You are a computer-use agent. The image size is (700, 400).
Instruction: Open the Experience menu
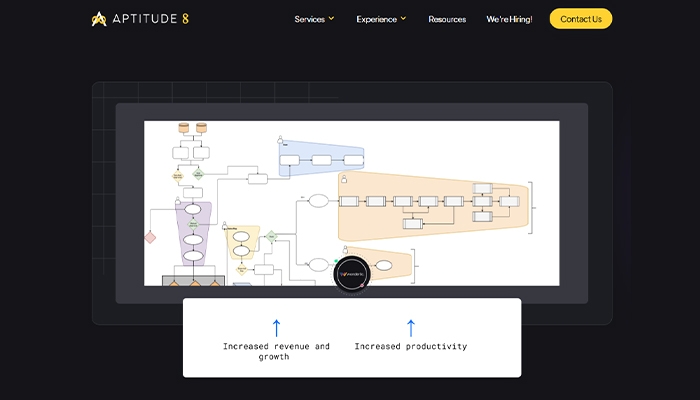(x=376, y=19)
